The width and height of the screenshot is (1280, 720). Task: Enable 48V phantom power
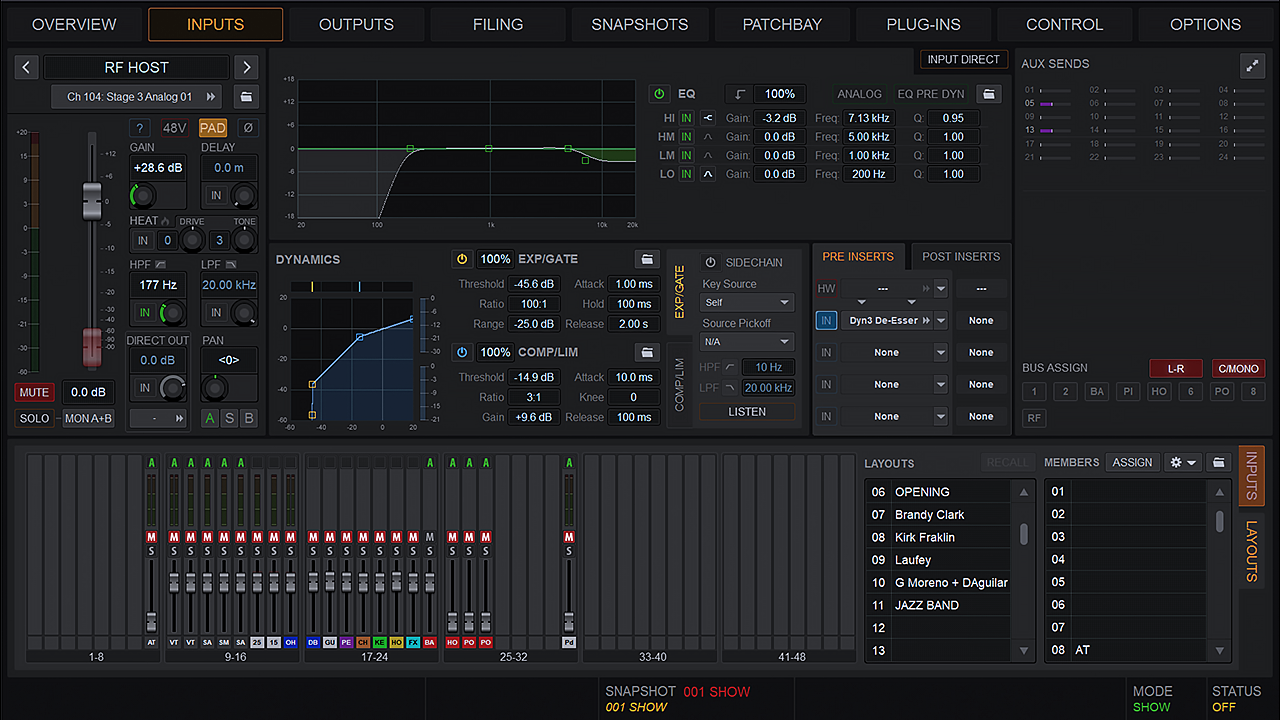point(174,128)
